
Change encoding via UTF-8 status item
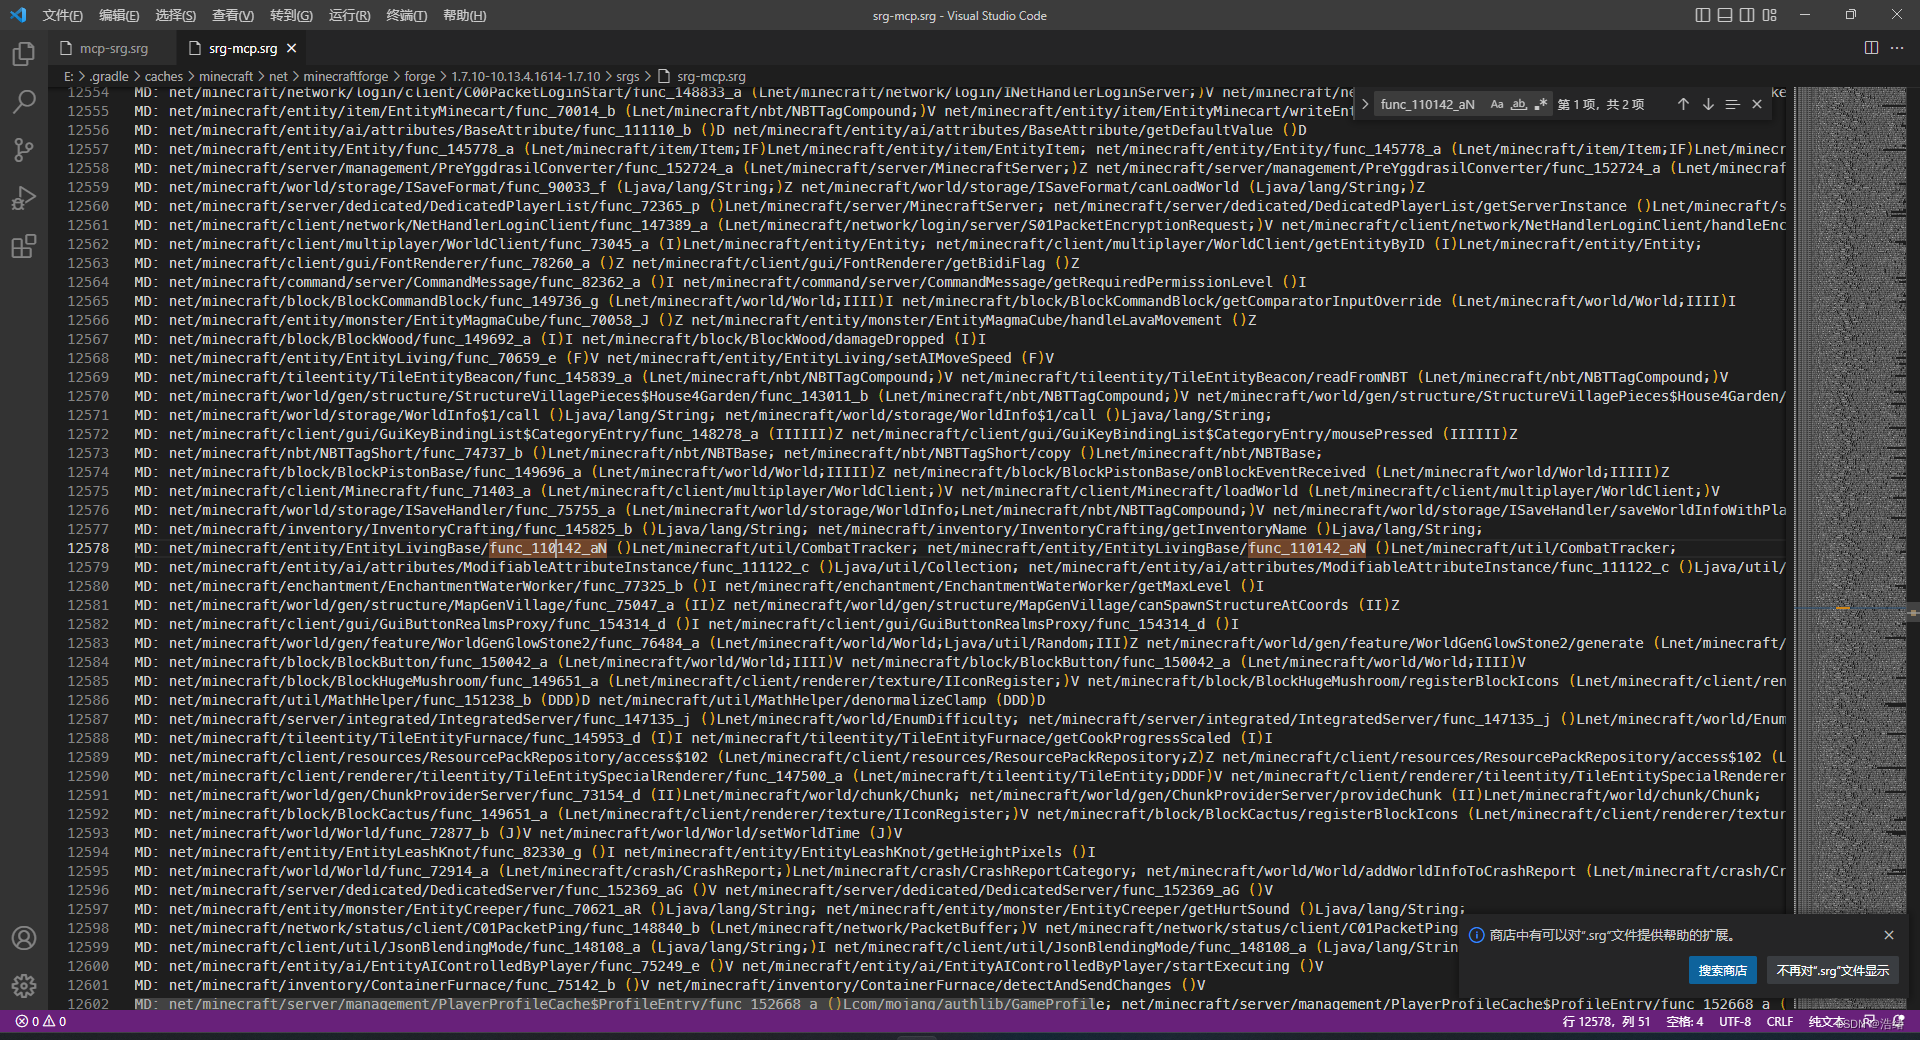(1735, 1021)
